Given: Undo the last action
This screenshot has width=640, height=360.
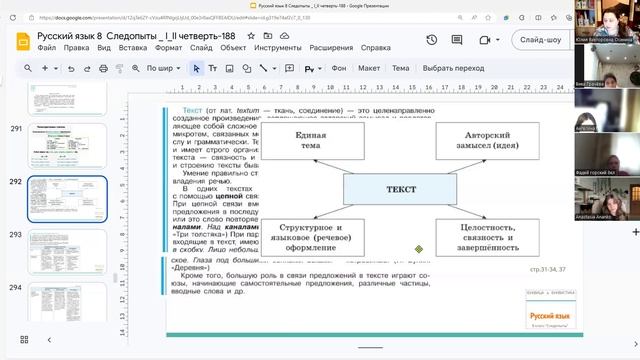Looking at the screenshot, I should 71,69.
